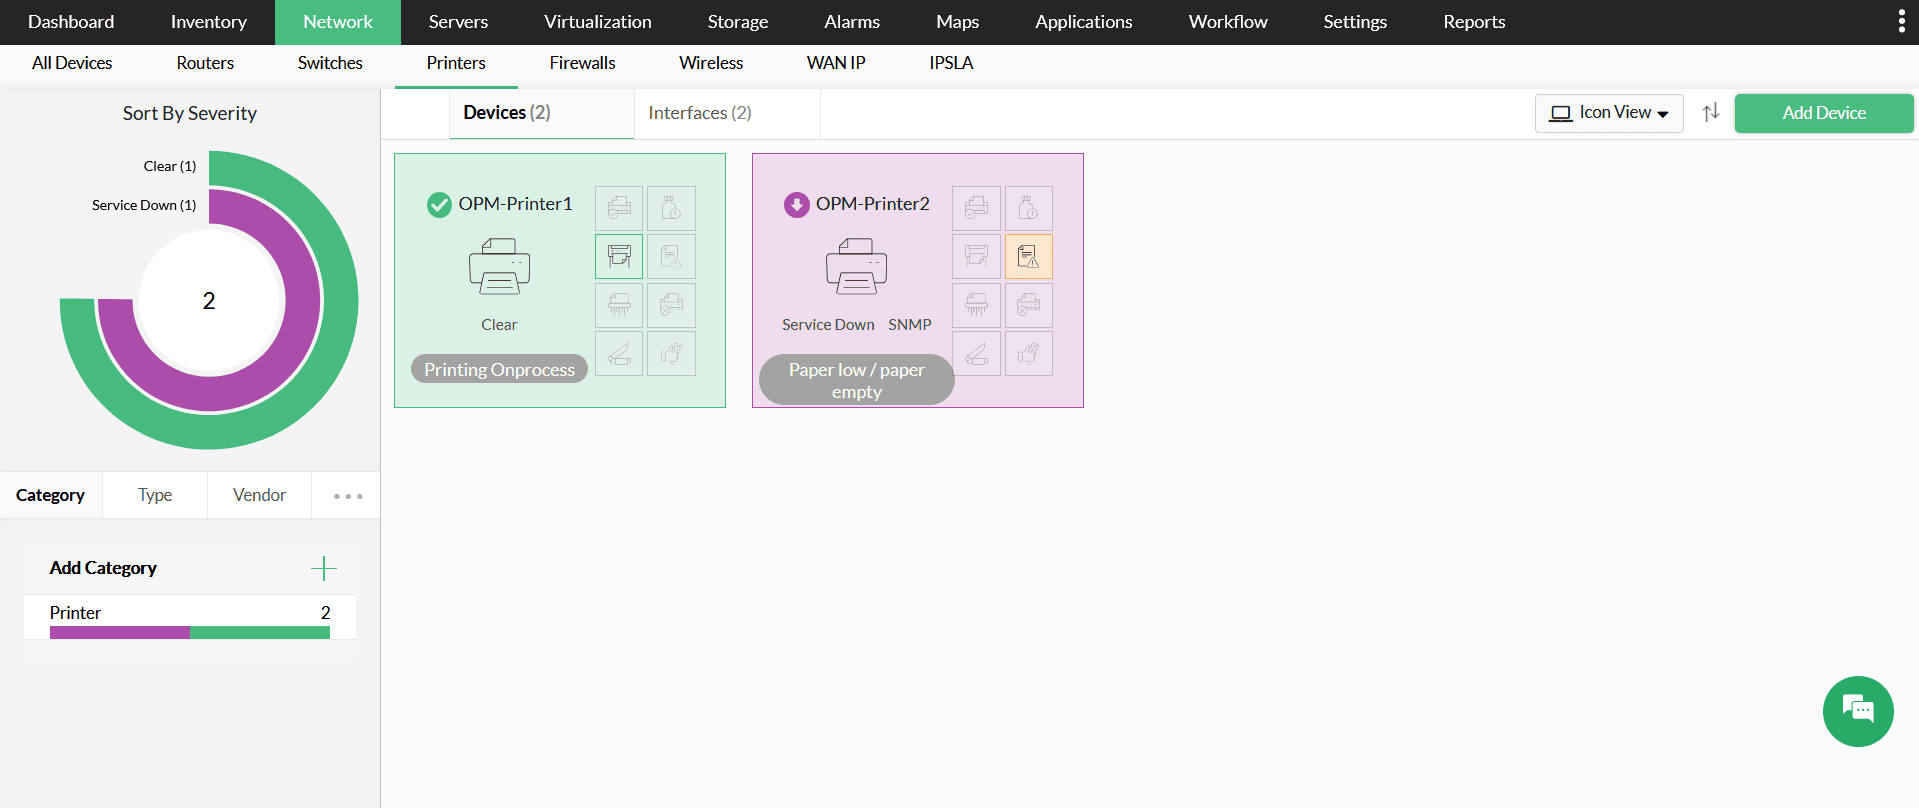The height and width of the screenshot is (808, 1919).
Task: Click the green Clear status check on OPM-Printer1
Action: pyautogui.click(x=439, y=205)
